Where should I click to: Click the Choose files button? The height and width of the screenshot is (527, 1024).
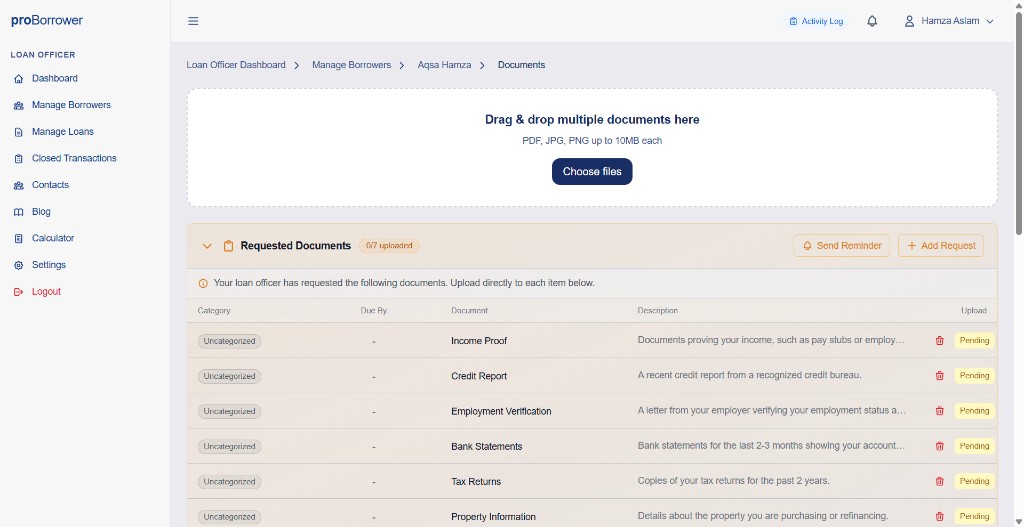(592, 172)
